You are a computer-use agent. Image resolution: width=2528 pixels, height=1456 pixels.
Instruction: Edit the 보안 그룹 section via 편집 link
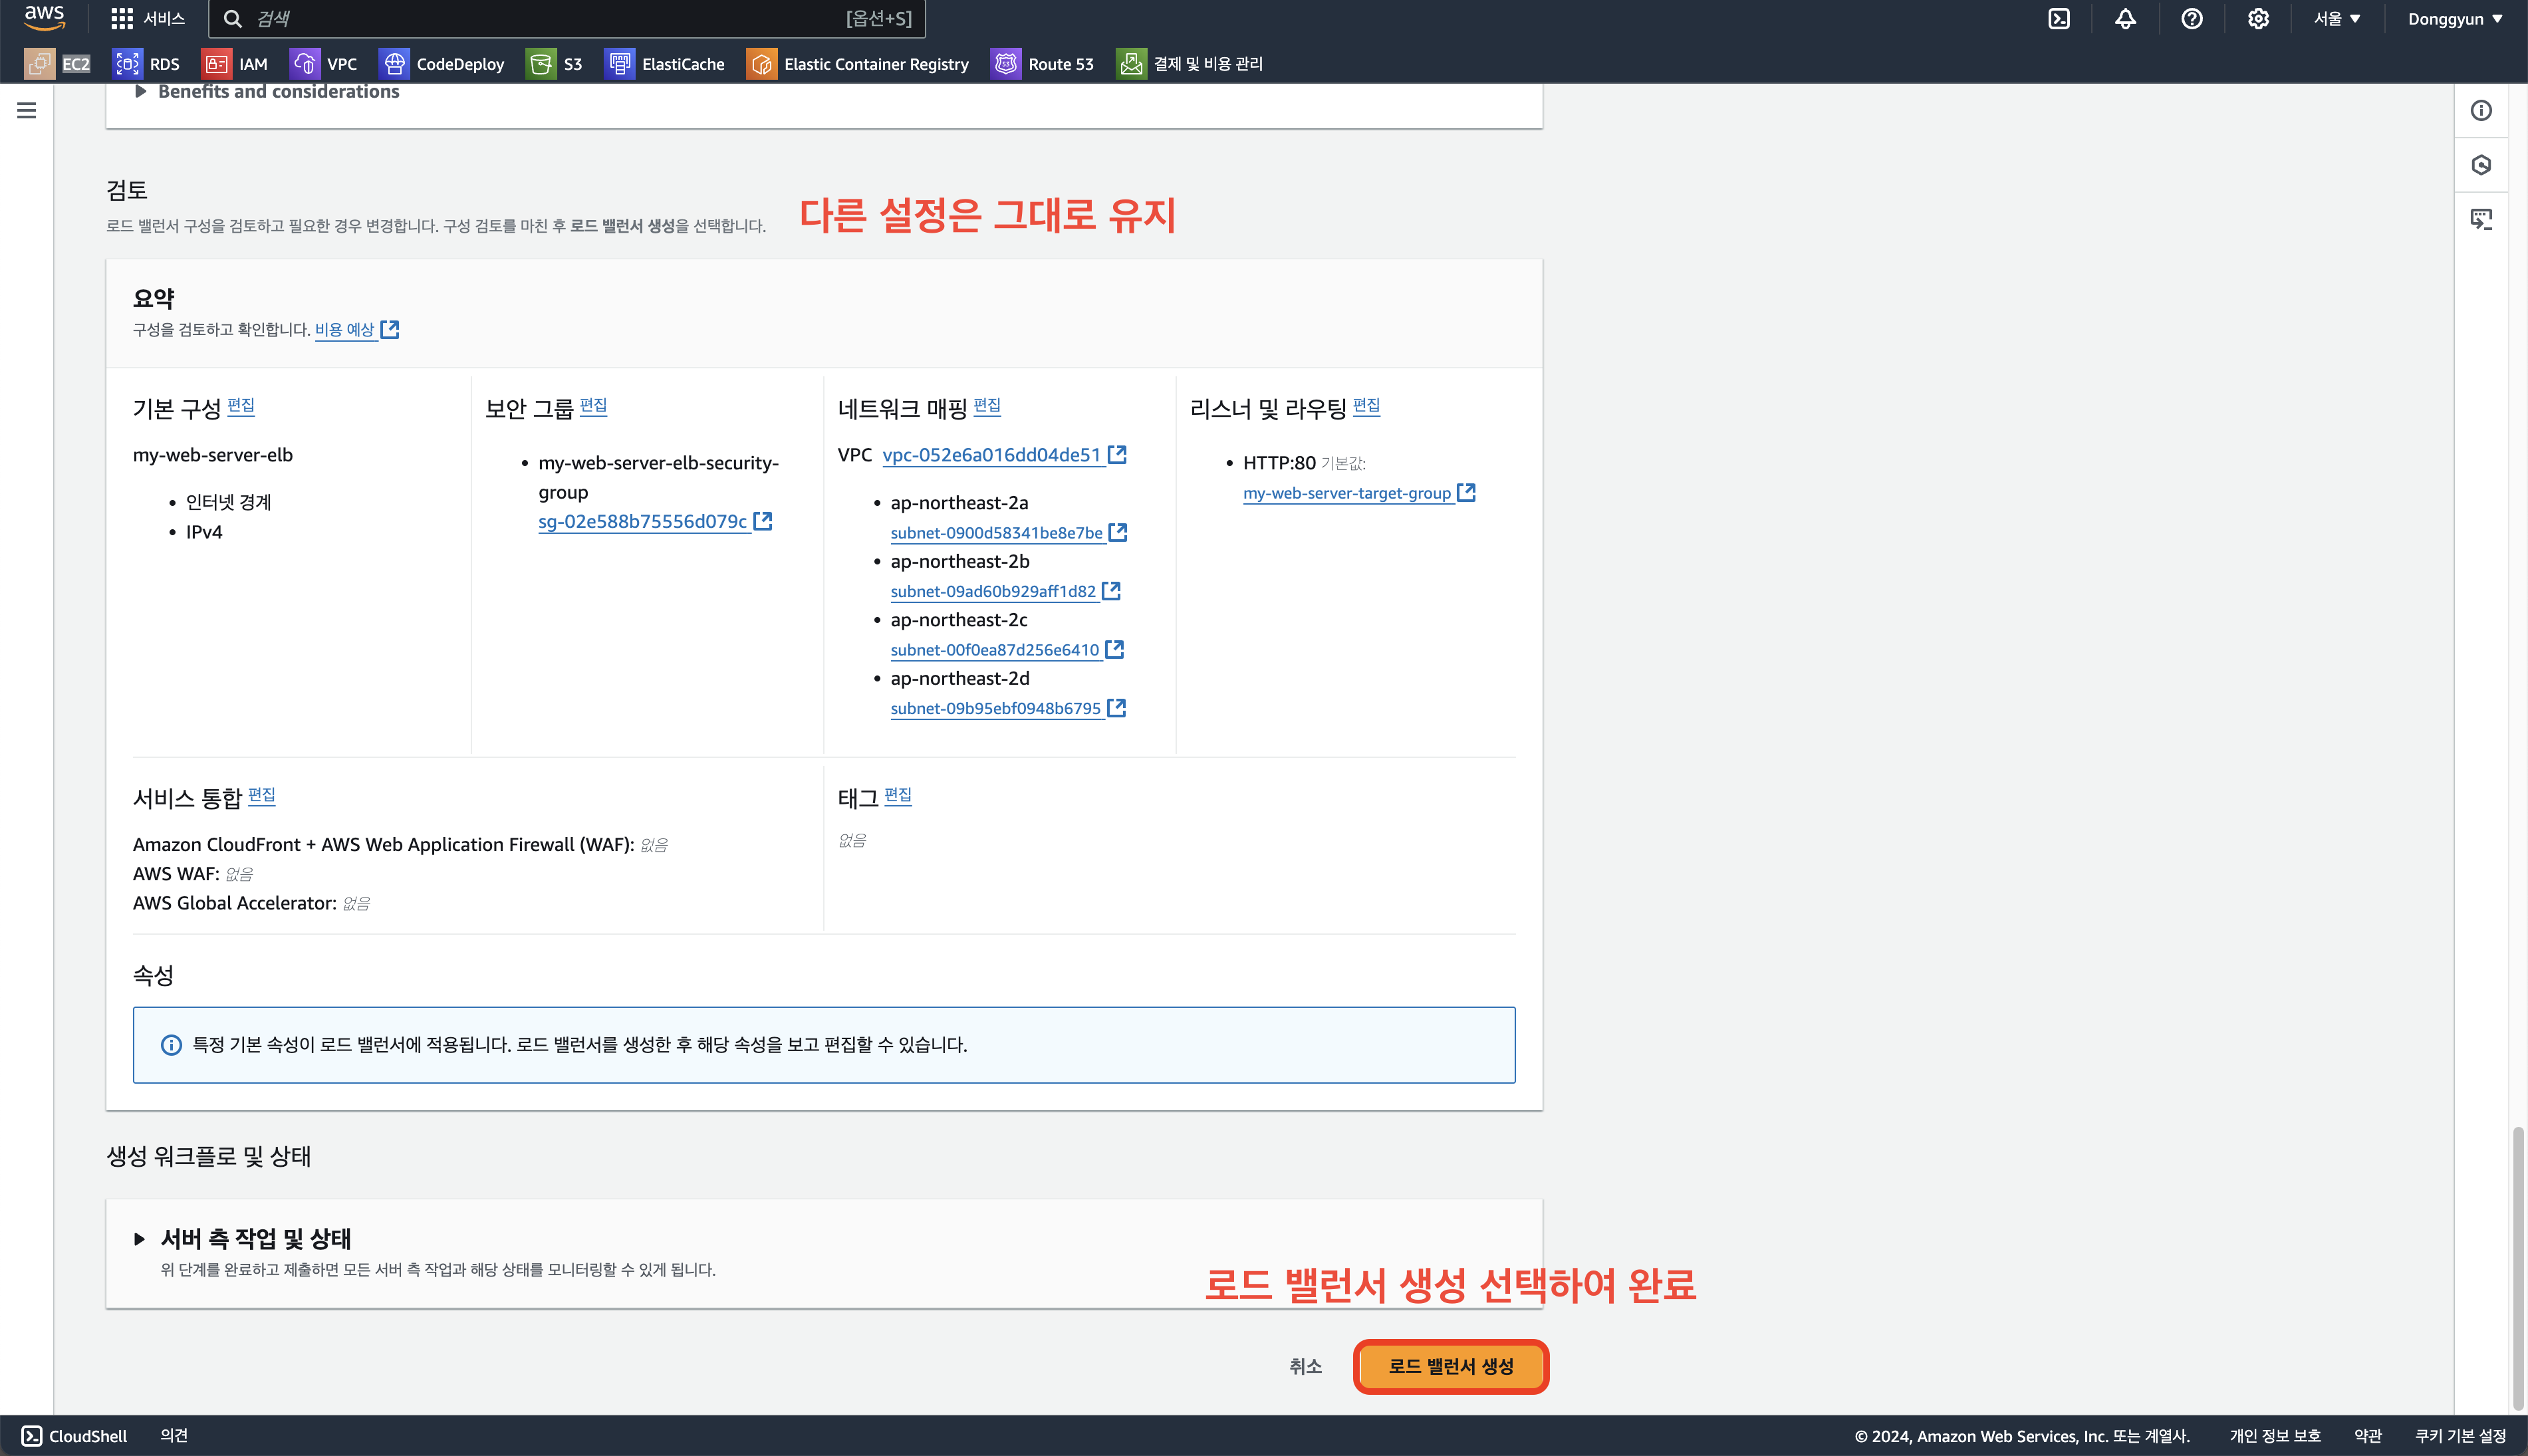pos(593,406)
